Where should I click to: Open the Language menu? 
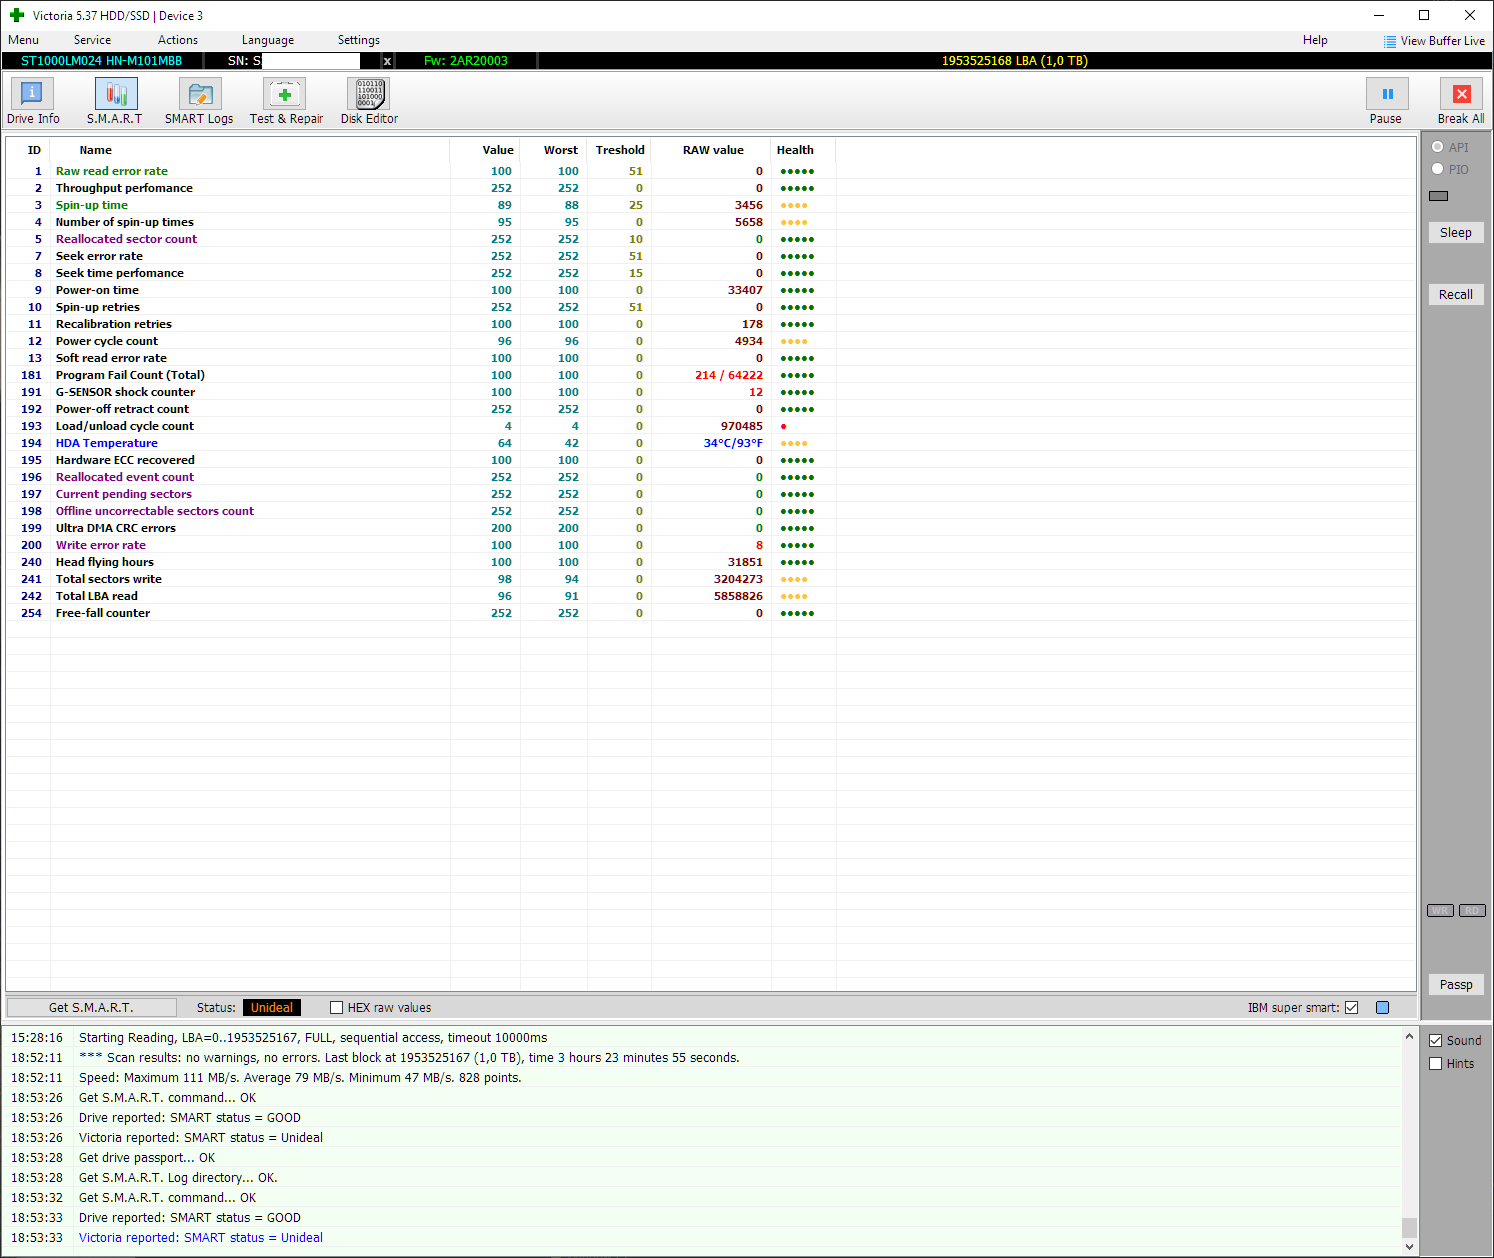click(x=268, y=40)
